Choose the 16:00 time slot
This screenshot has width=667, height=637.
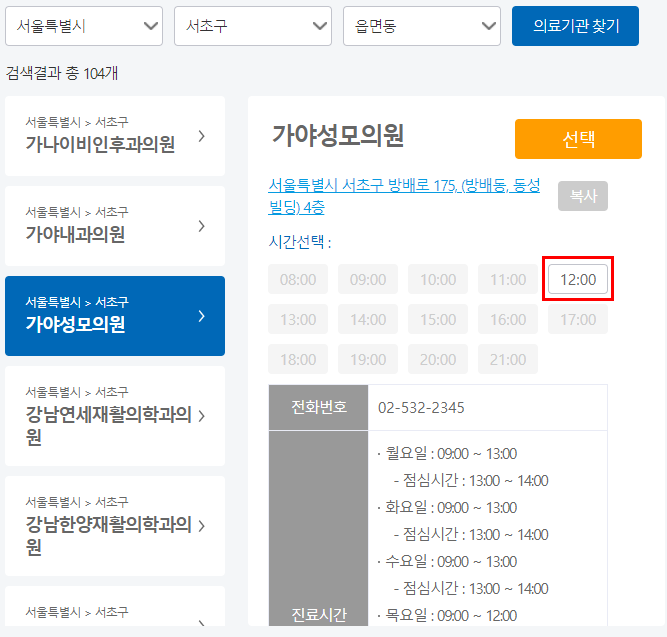click(508, 320)
